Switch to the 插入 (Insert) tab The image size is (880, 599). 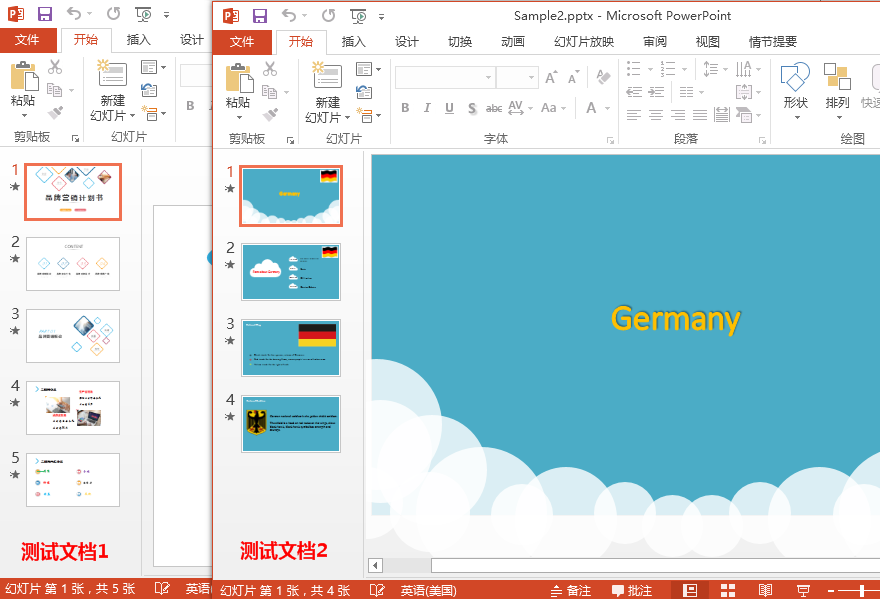point(354,42)
